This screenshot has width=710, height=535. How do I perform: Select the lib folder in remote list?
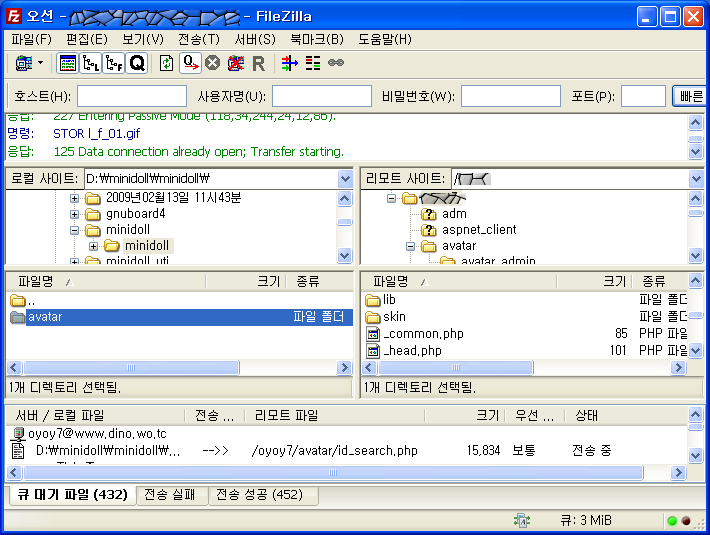(525, 300)
